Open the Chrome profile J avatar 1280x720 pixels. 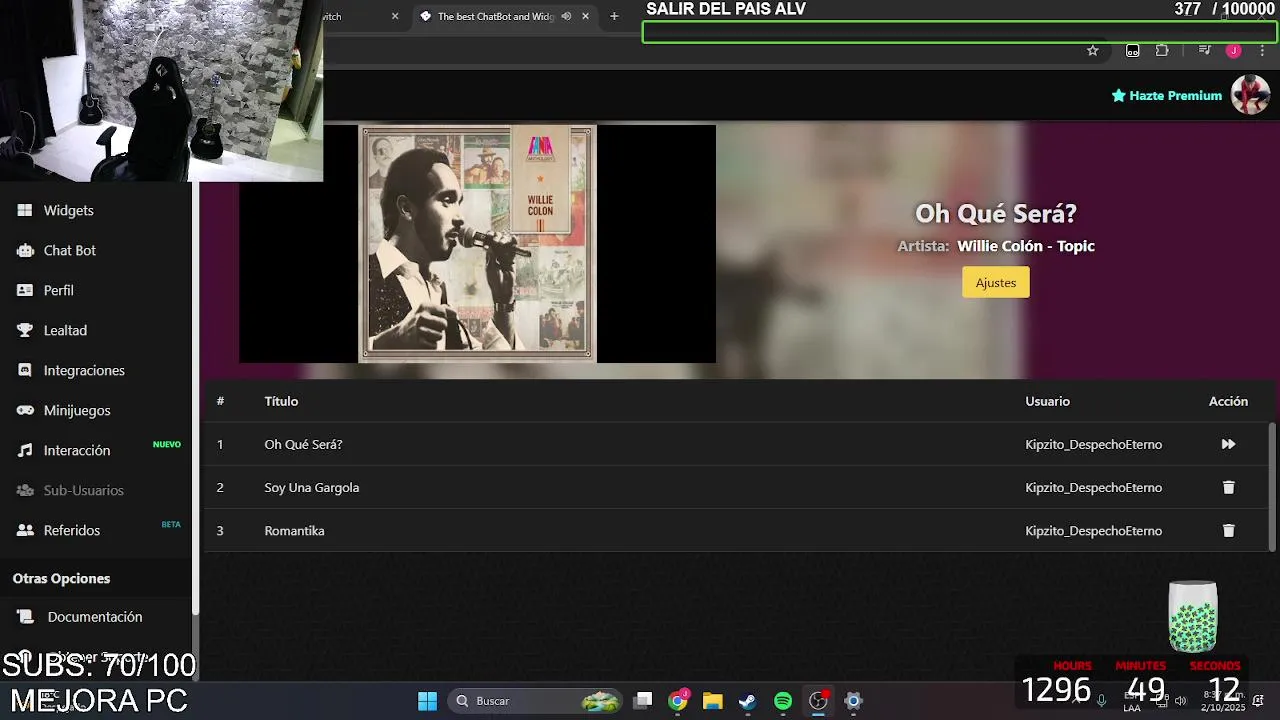point(1234,50)
